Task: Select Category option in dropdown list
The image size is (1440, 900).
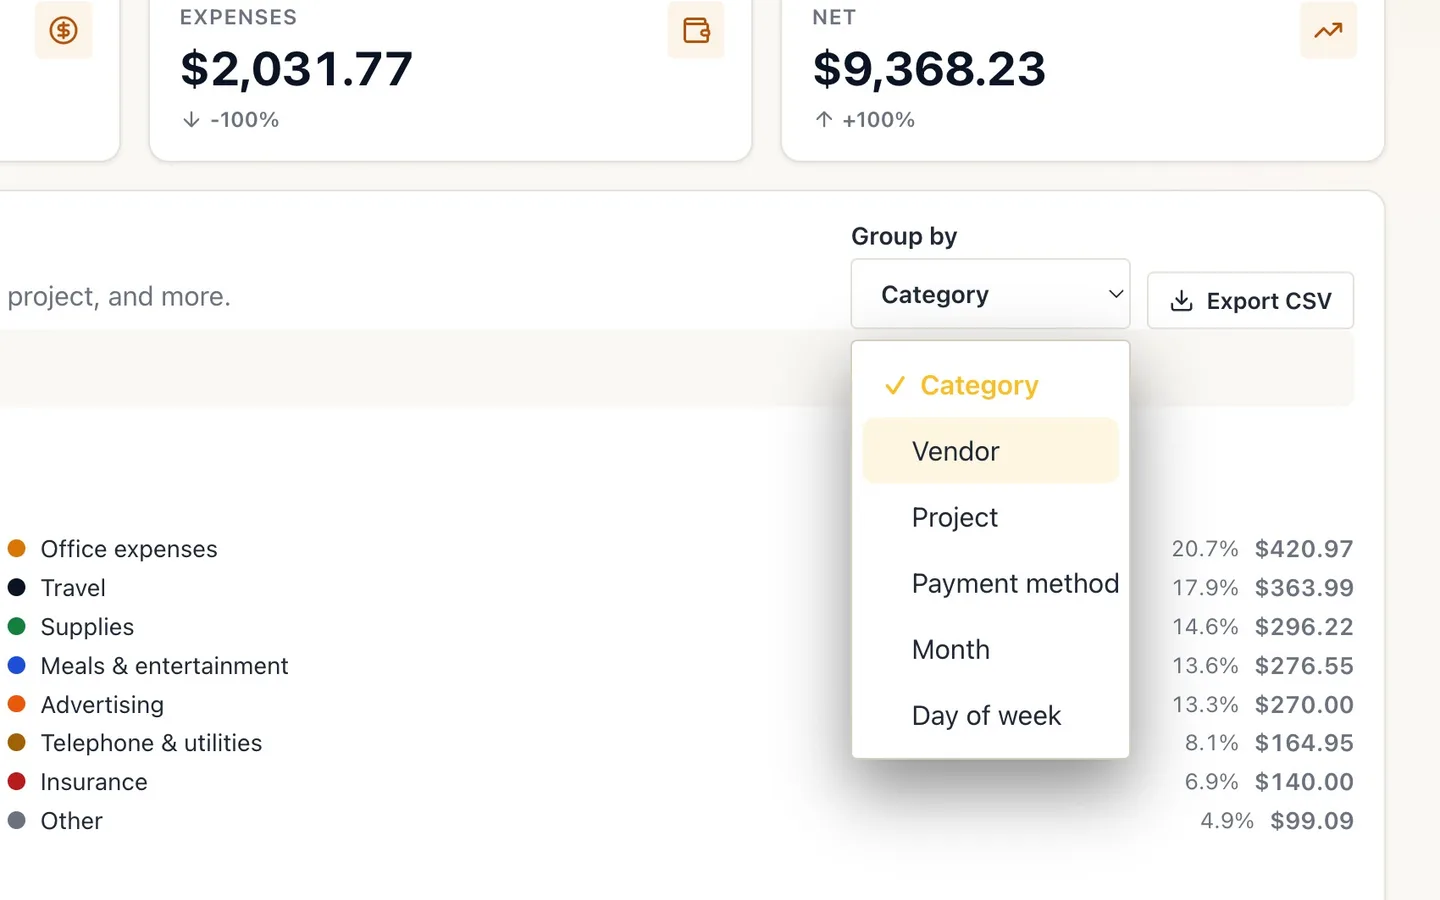Action: point(990,385)
